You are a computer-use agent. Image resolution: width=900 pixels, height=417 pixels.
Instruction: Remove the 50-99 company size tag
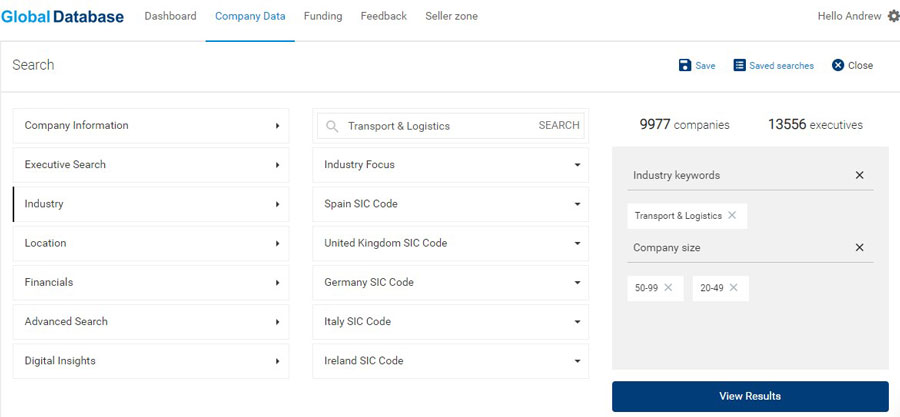(668, 287)
